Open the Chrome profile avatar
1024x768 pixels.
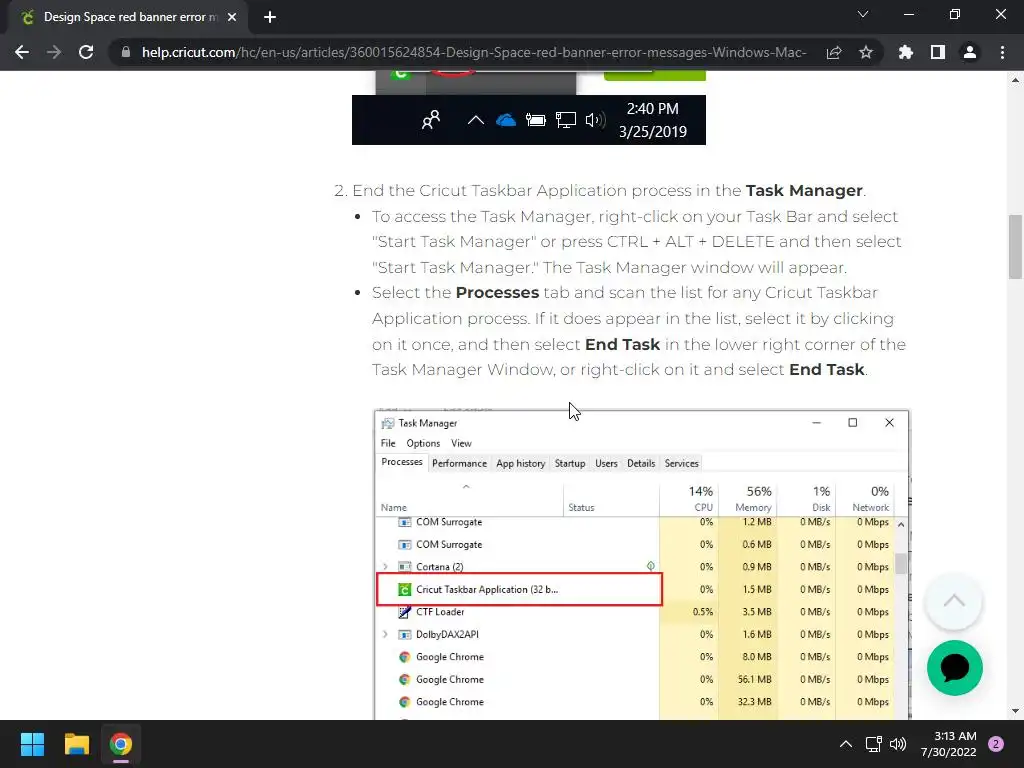(970, 52)
